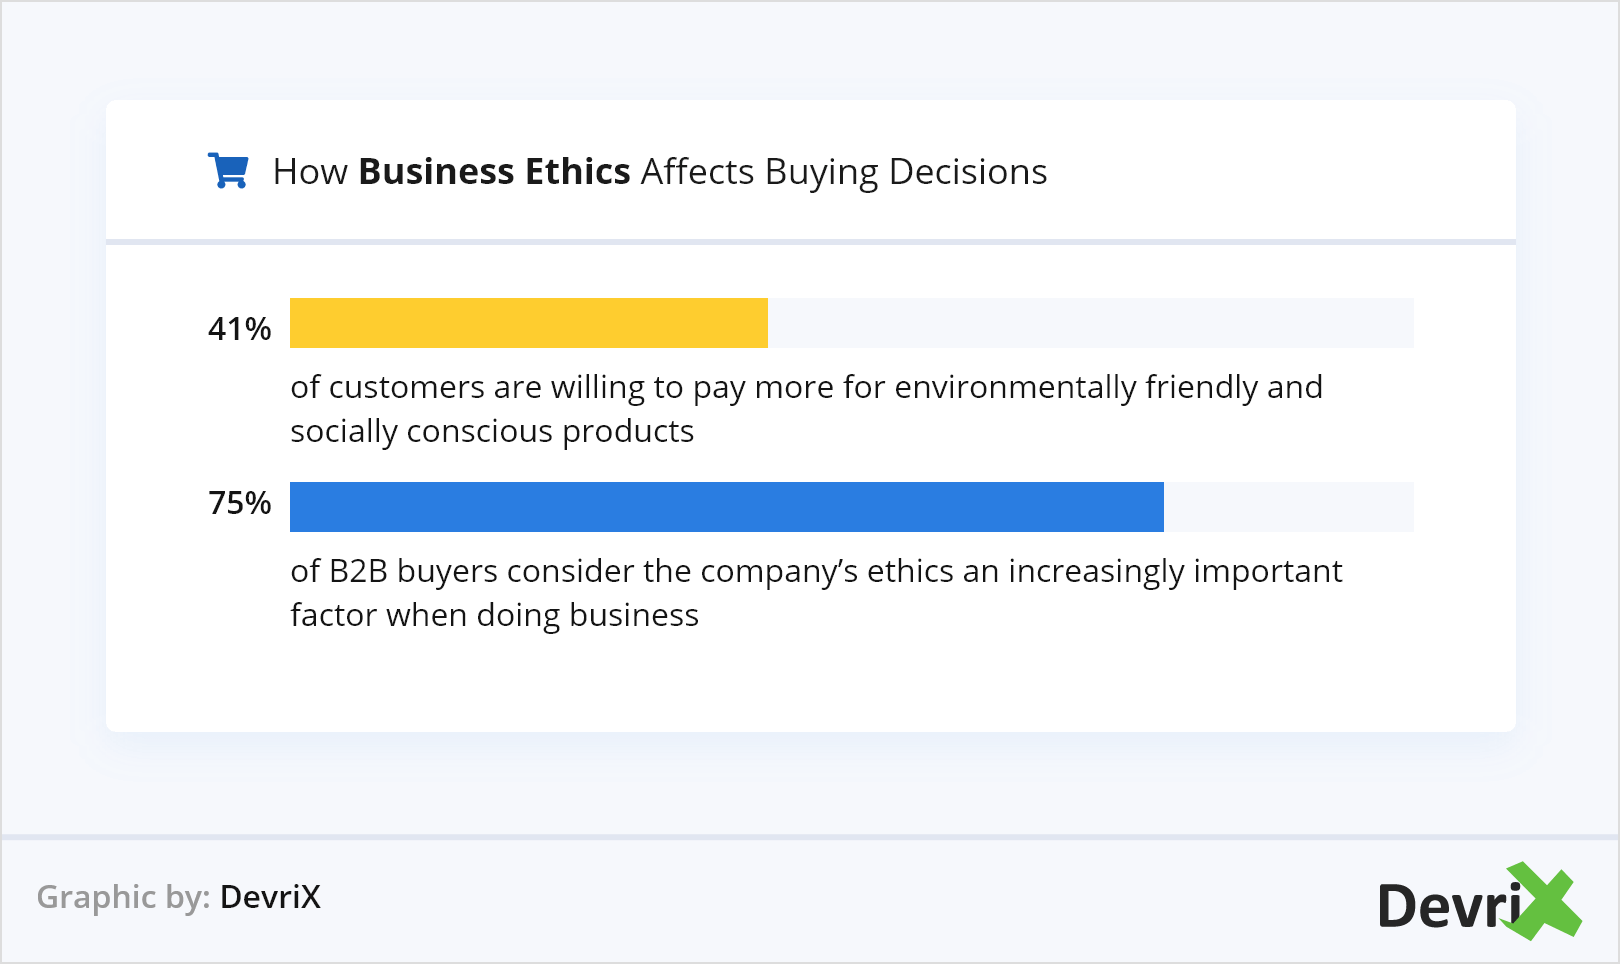Select the "75%" percentage label

click(x=239, y=503)
